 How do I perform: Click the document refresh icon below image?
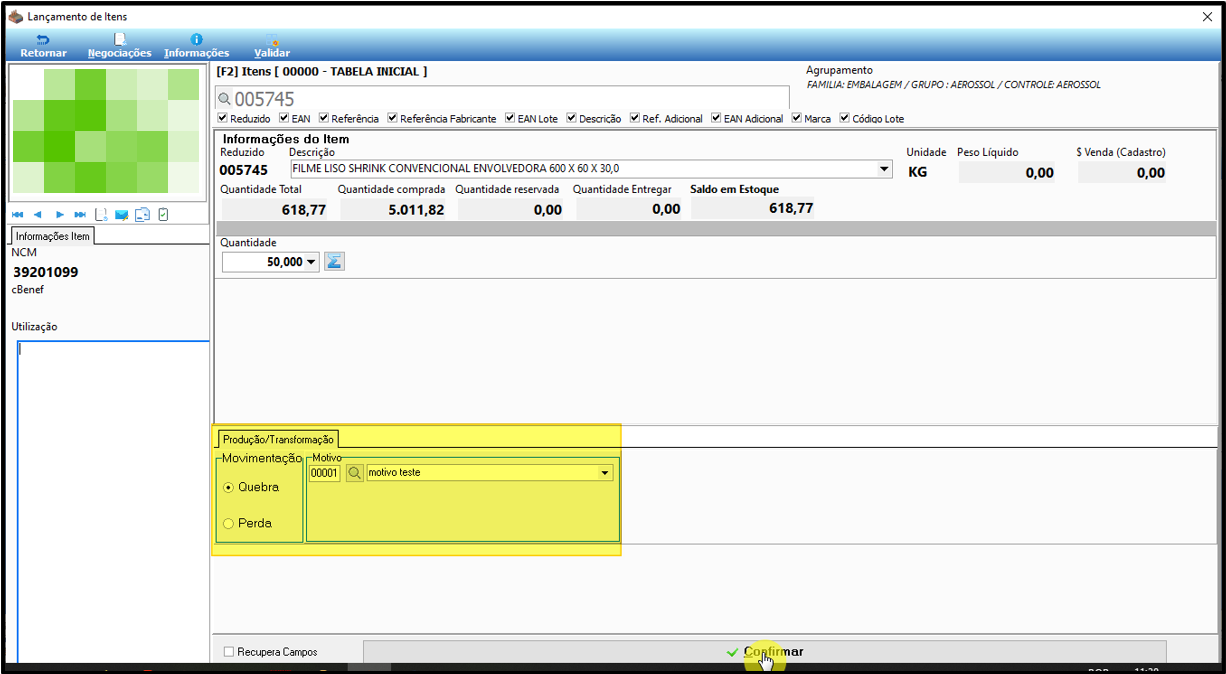(101, 214)
